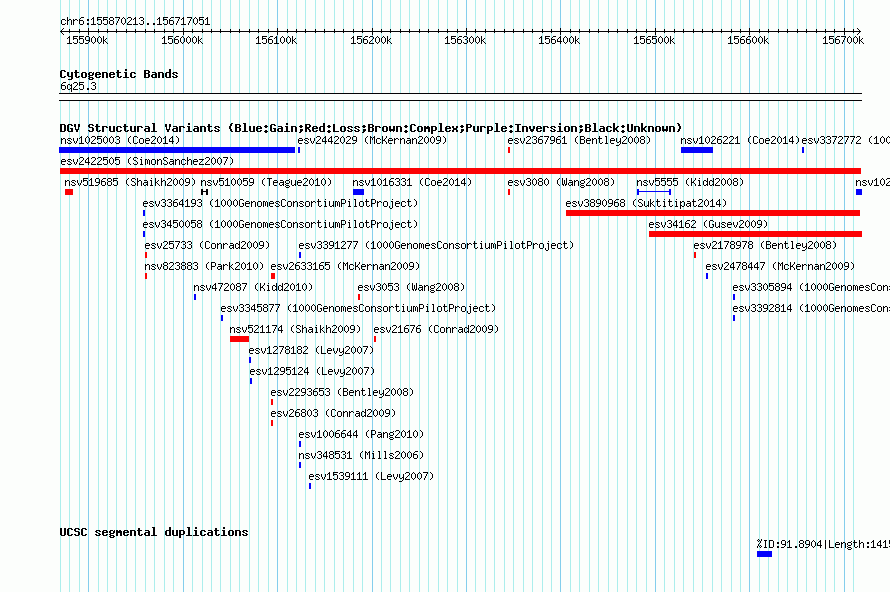Viewport: 890px width, 592px height.
Task: Click esv3372772 variant label near right edge
Action: click(845, 140)
